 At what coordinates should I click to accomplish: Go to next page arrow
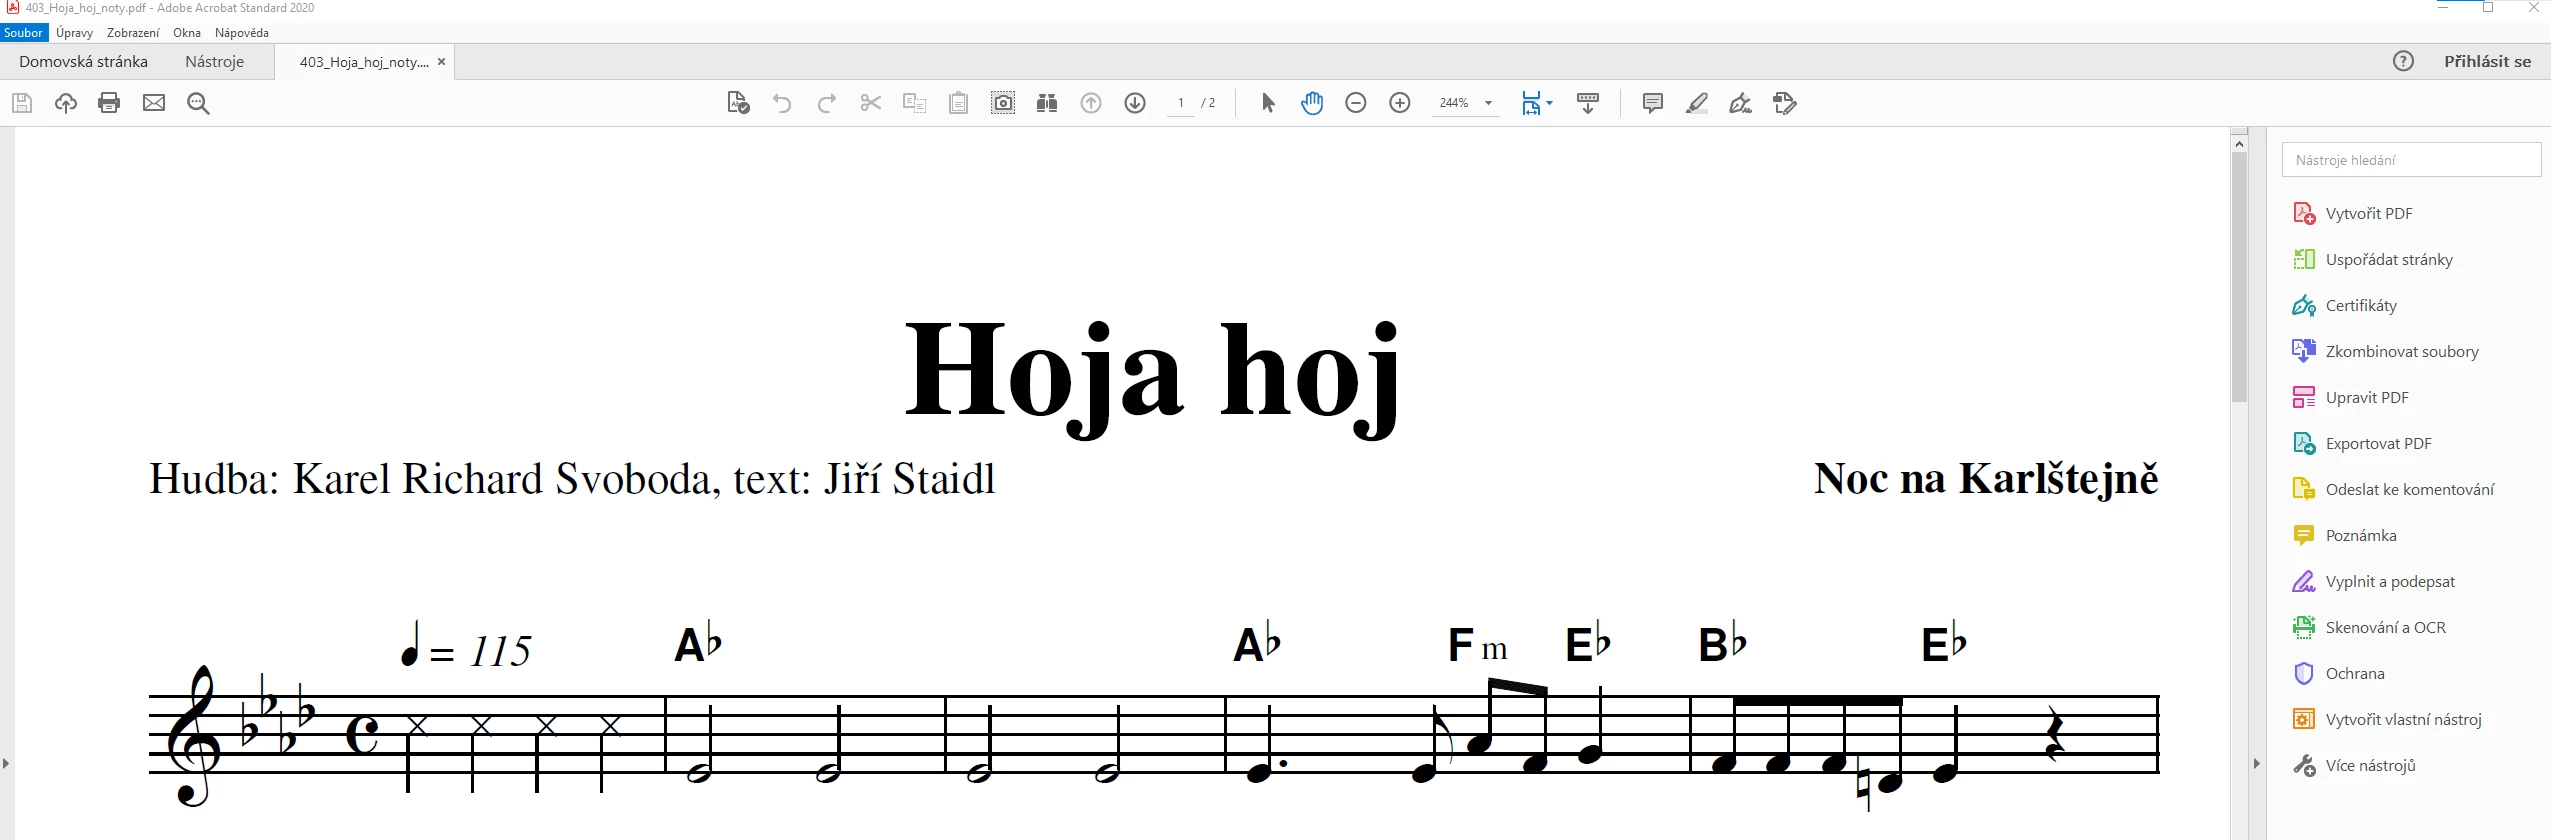(x=1135, y=103)
